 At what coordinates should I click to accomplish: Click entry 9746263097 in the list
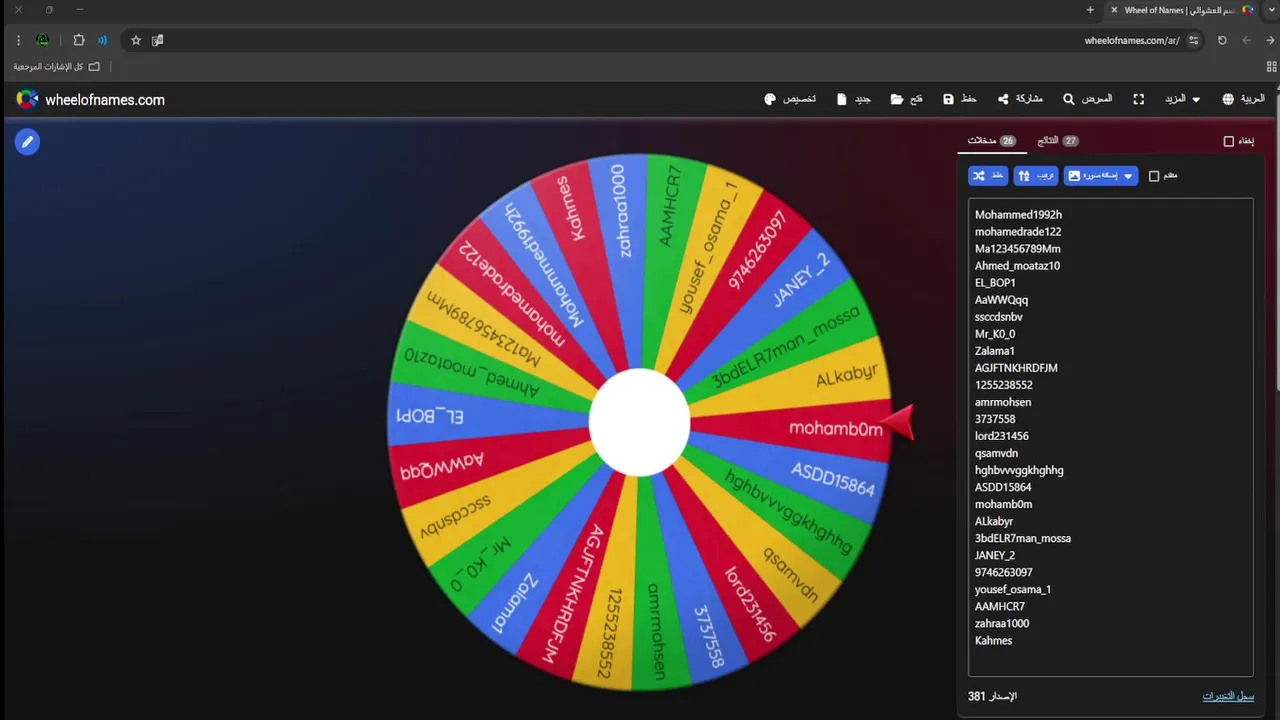[x=1004, y=572]
